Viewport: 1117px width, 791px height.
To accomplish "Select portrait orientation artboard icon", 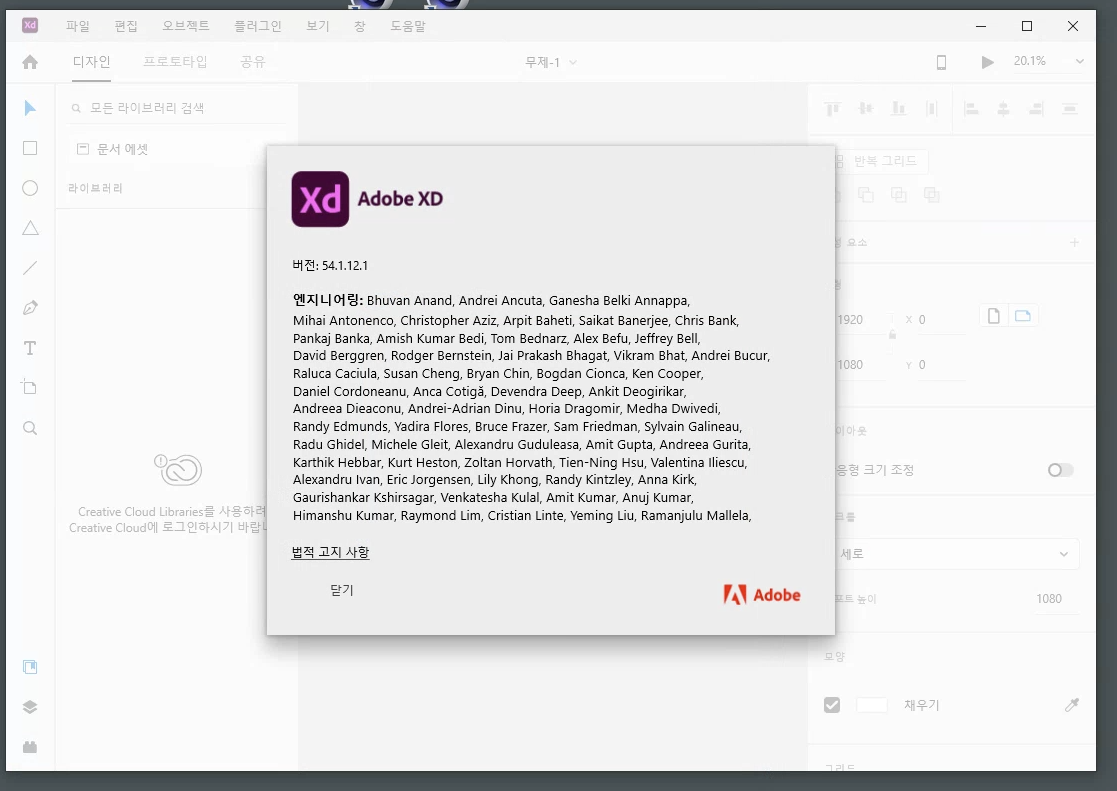I will pyautogui.click(x=994, y=316).
